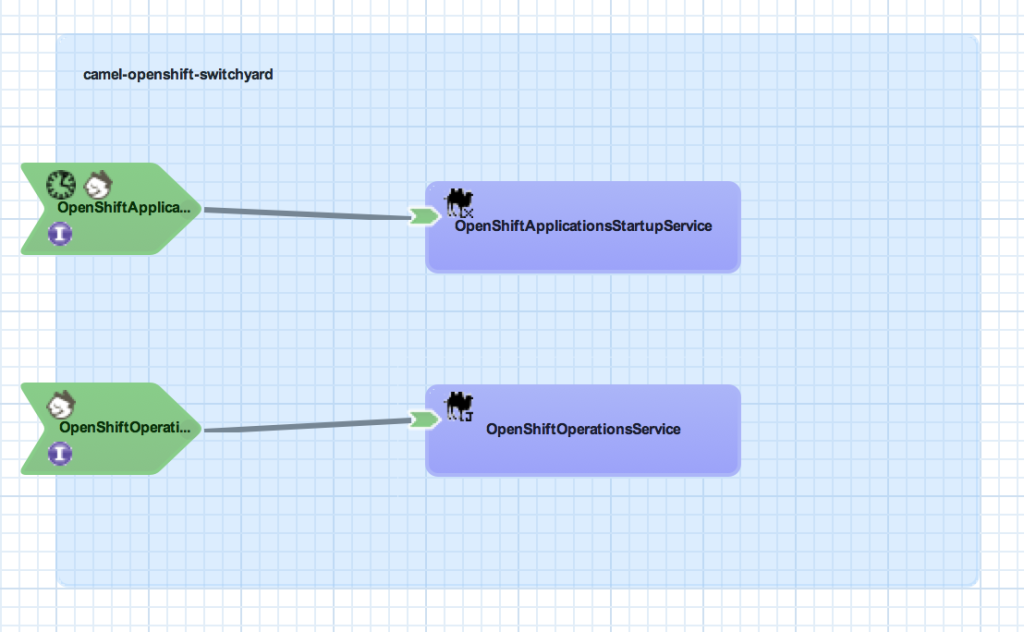Click the "camel-openshift-switchyard" composite title
The height and width of the screenshot is (632, 1024).
tap(178, 74)
